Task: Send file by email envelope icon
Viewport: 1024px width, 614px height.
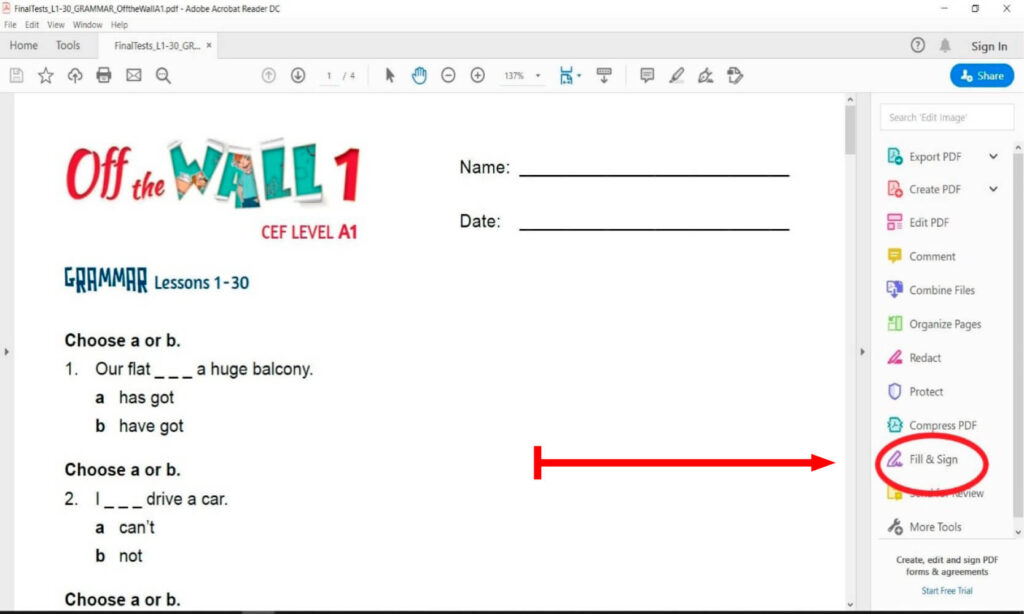Action: tap(133, 76)
